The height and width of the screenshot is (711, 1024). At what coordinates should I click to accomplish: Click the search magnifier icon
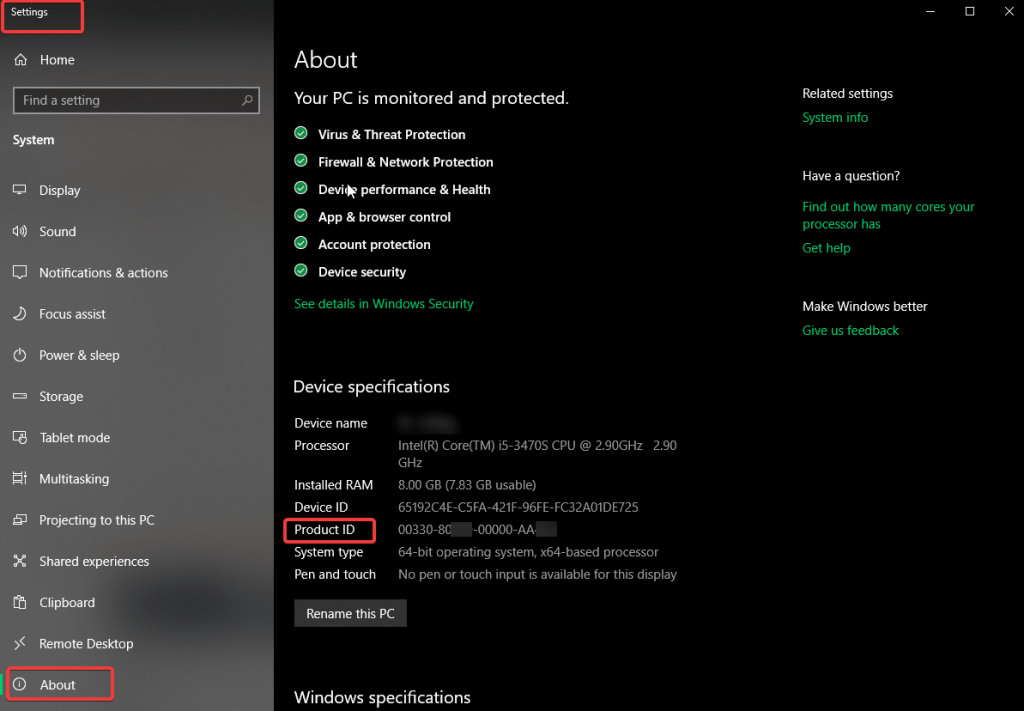[247, 101]
